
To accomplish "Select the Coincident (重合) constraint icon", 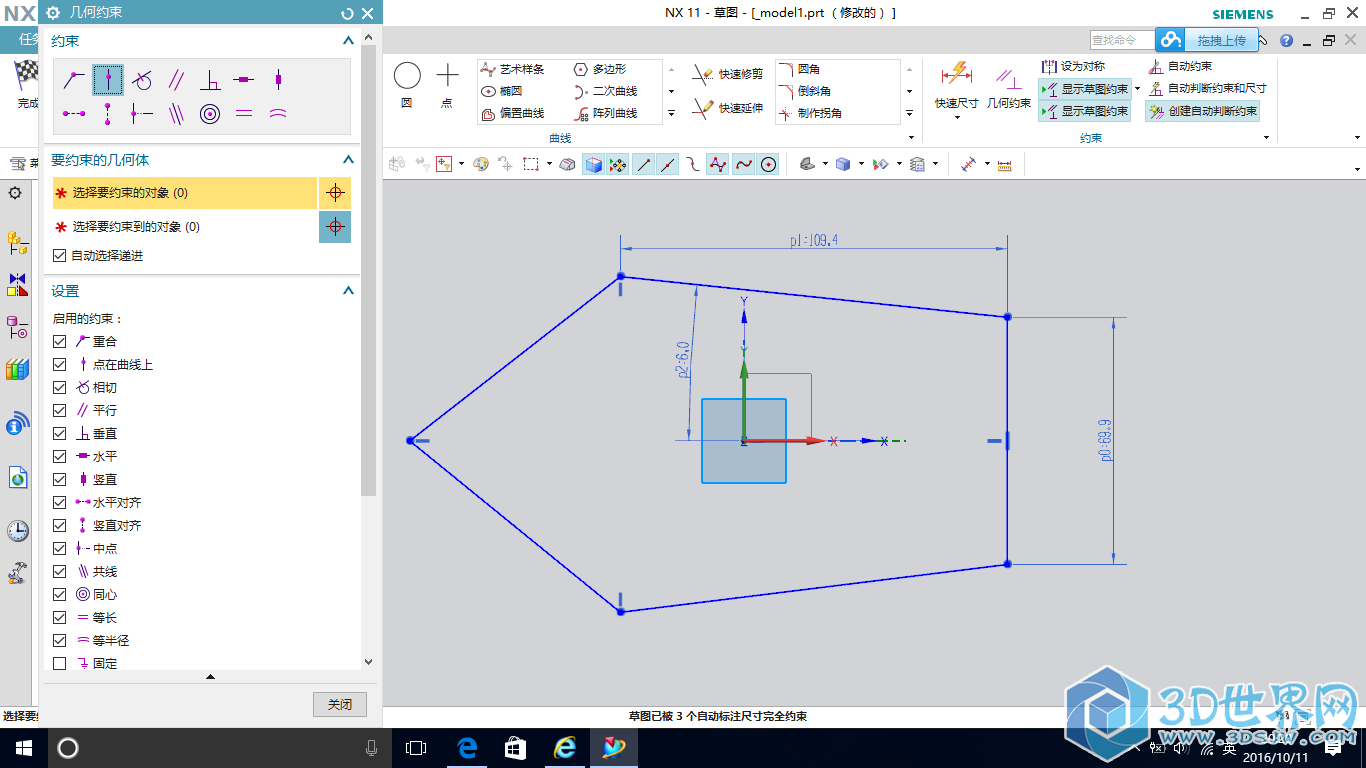I will [73, 80].
